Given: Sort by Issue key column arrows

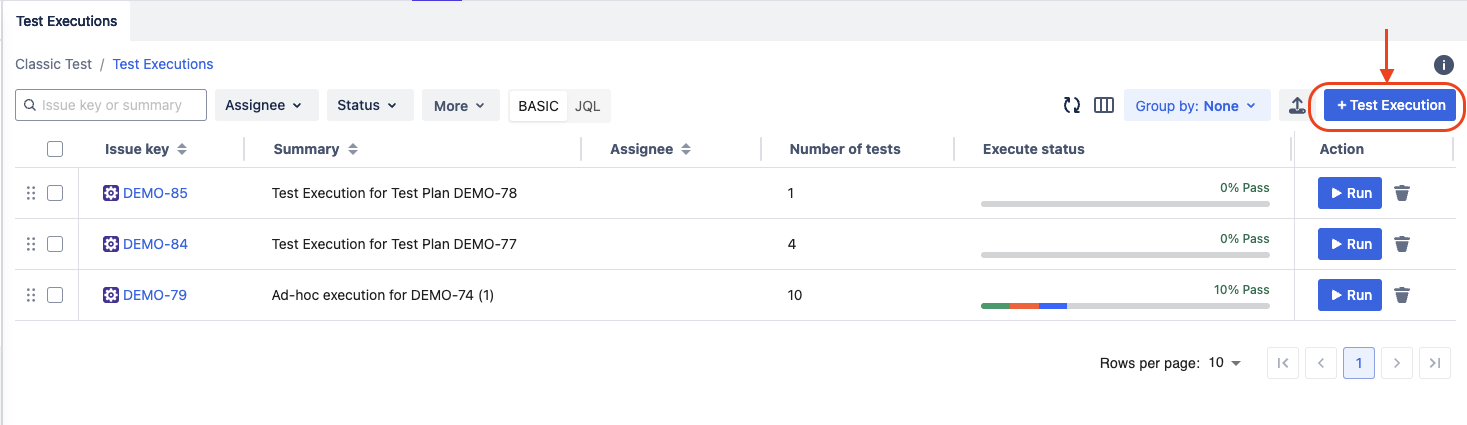Looking at the screenshot, I should click(x=182, y=149).
